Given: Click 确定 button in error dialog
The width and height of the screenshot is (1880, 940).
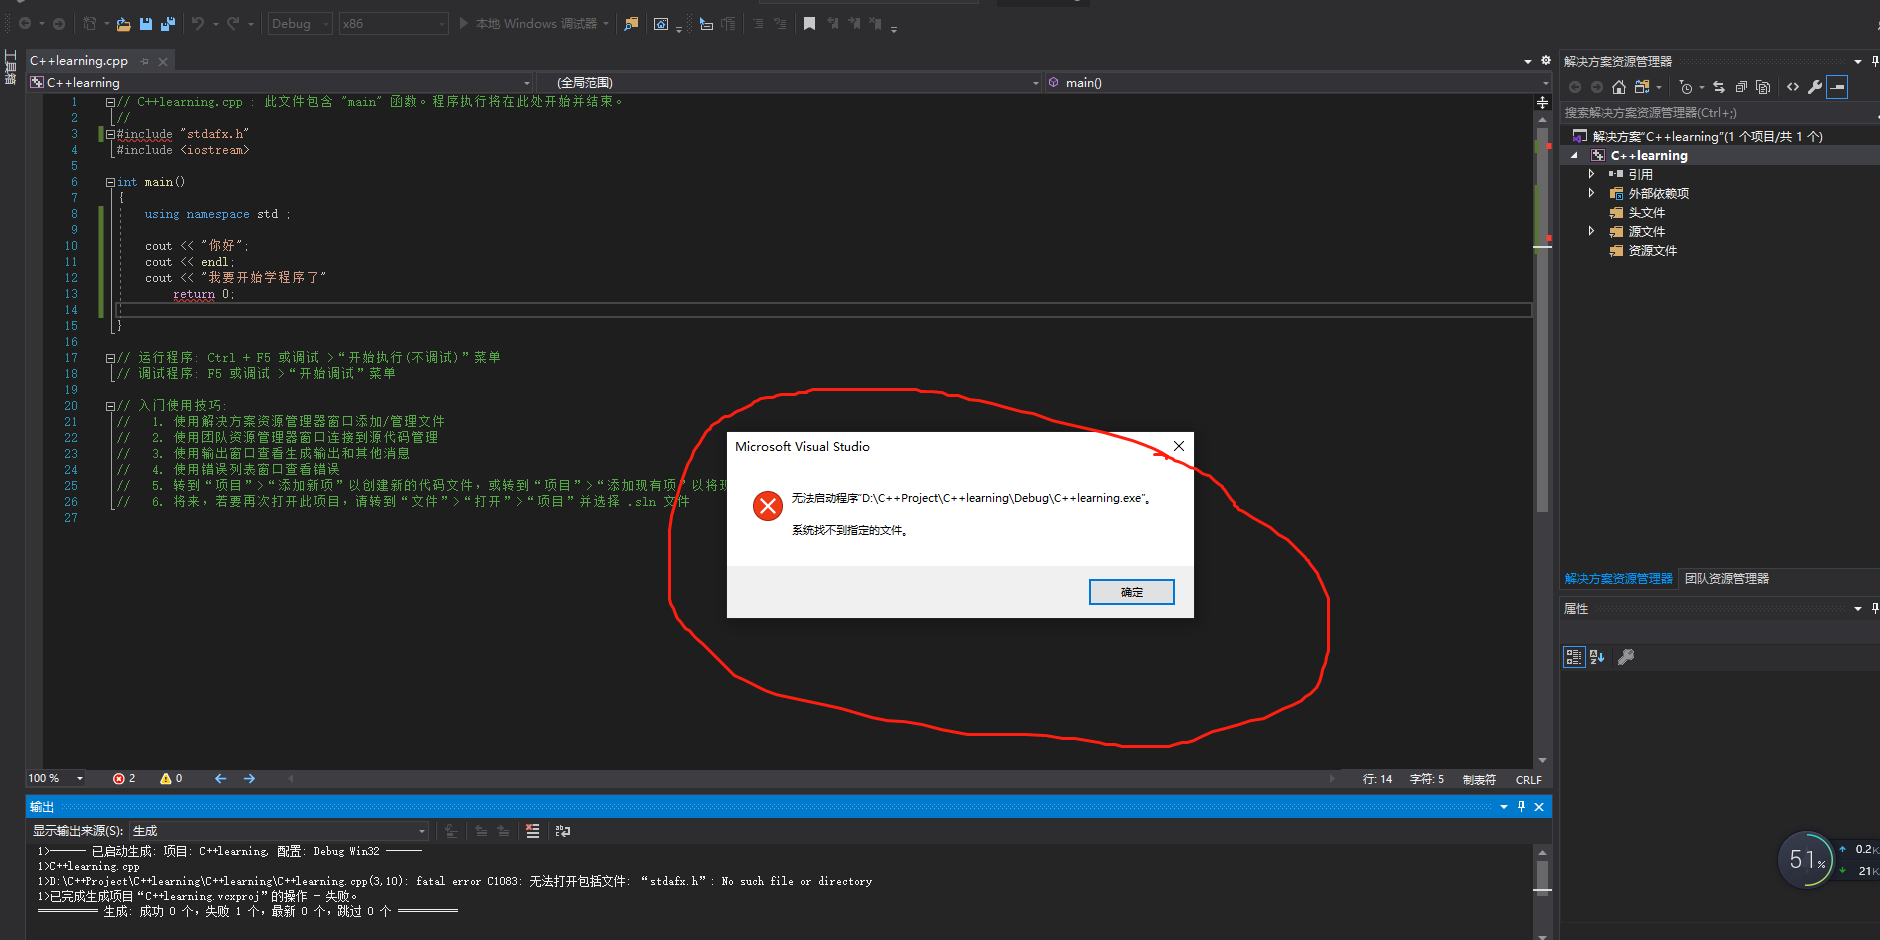Looking at the screenshot, I should click(1131, 592).
